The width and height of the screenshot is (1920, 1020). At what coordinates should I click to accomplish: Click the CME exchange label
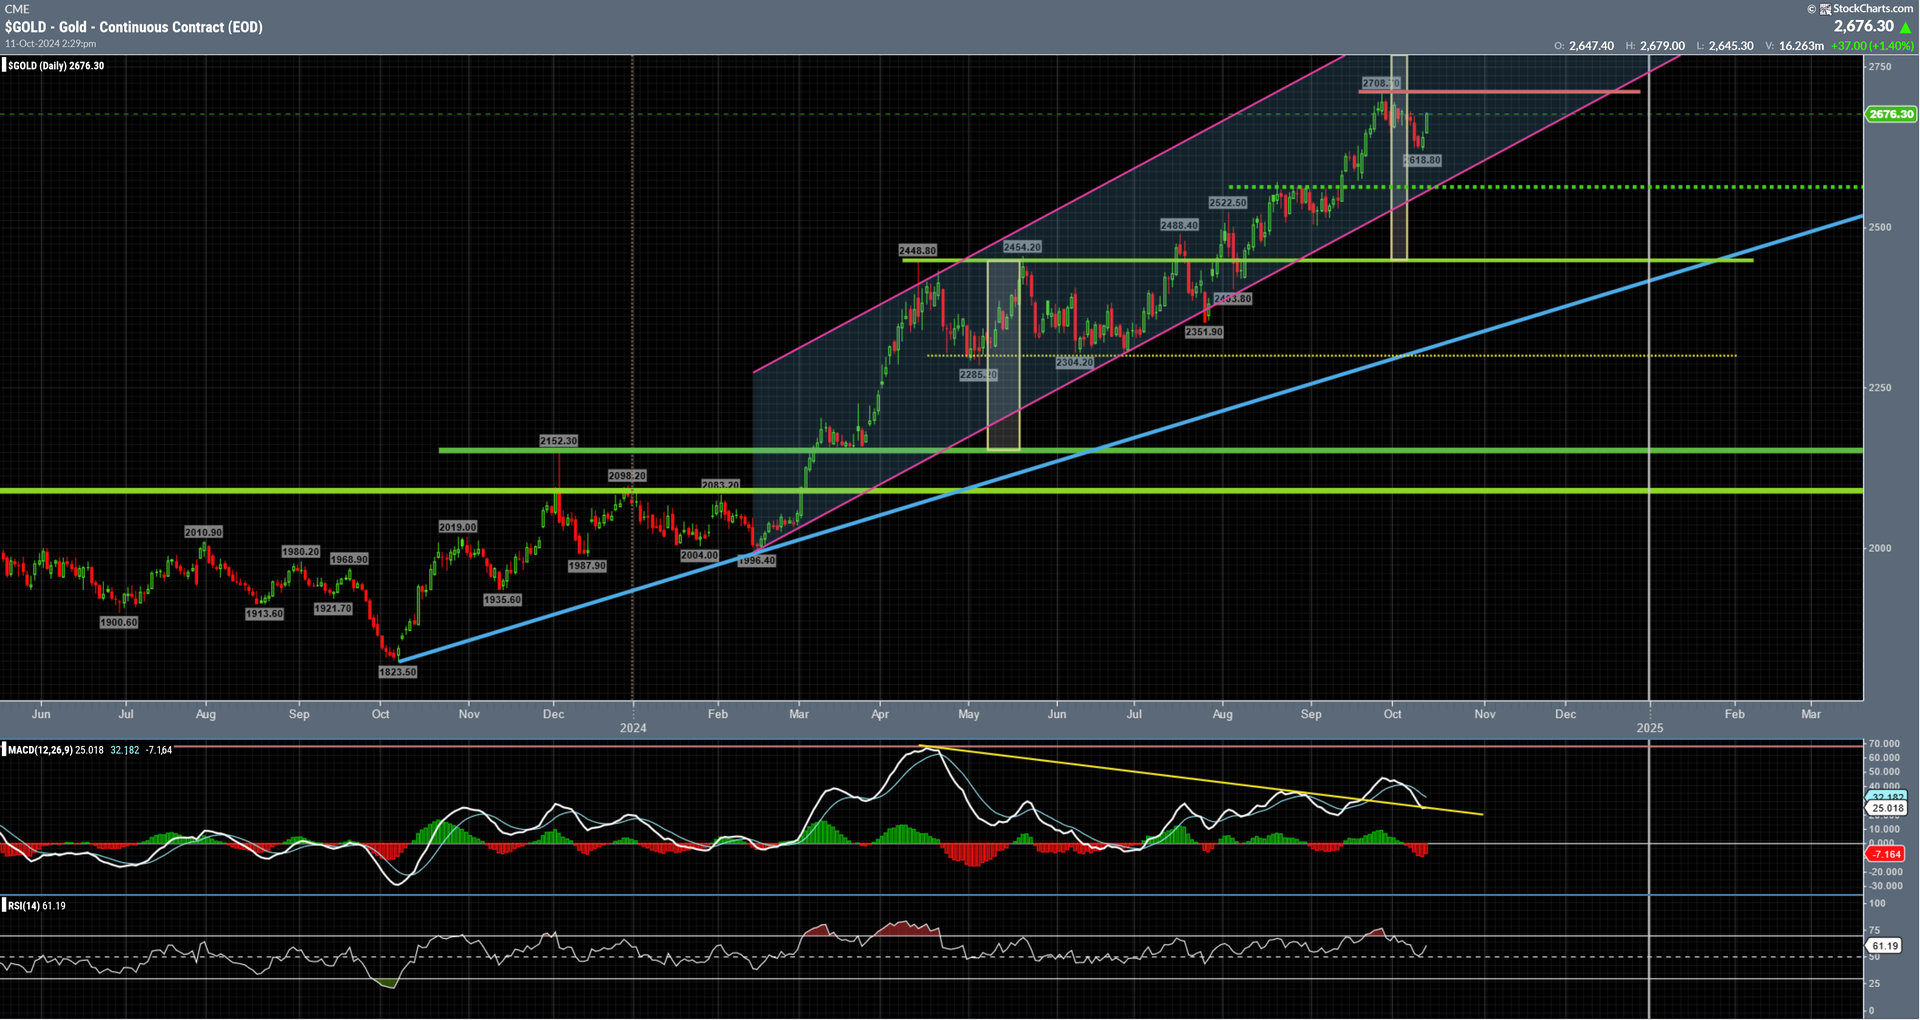pyautogui.click(x=16, y=9)
